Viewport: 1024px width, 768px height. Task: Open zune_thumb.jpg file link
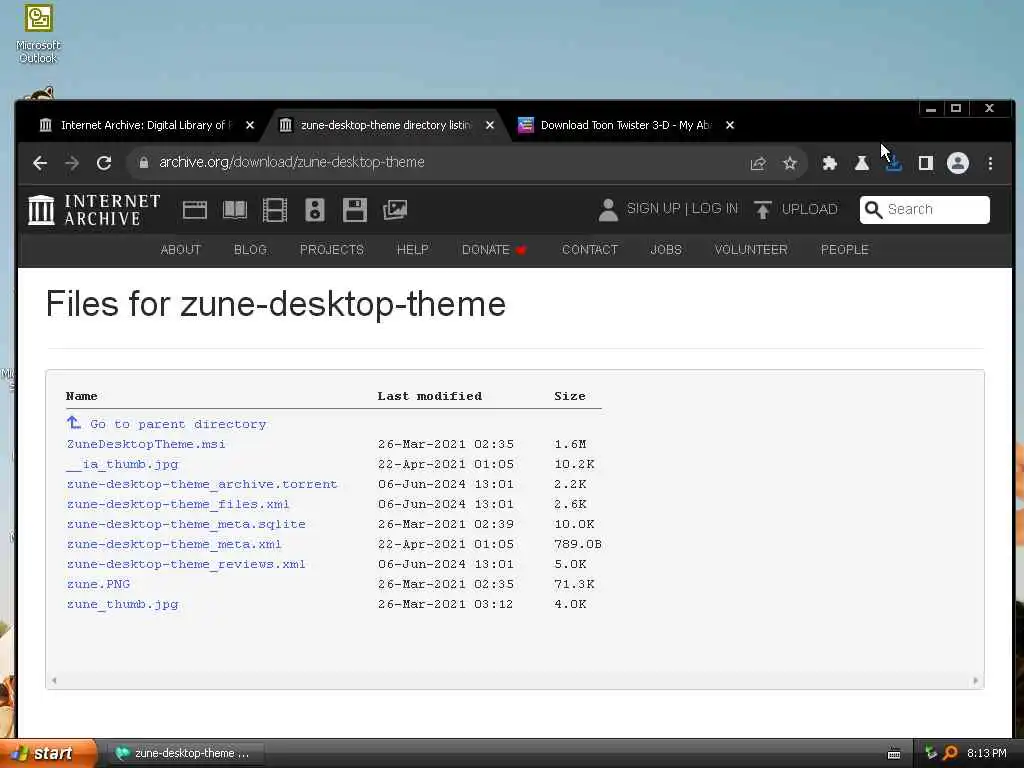click(x=122, y=604)
